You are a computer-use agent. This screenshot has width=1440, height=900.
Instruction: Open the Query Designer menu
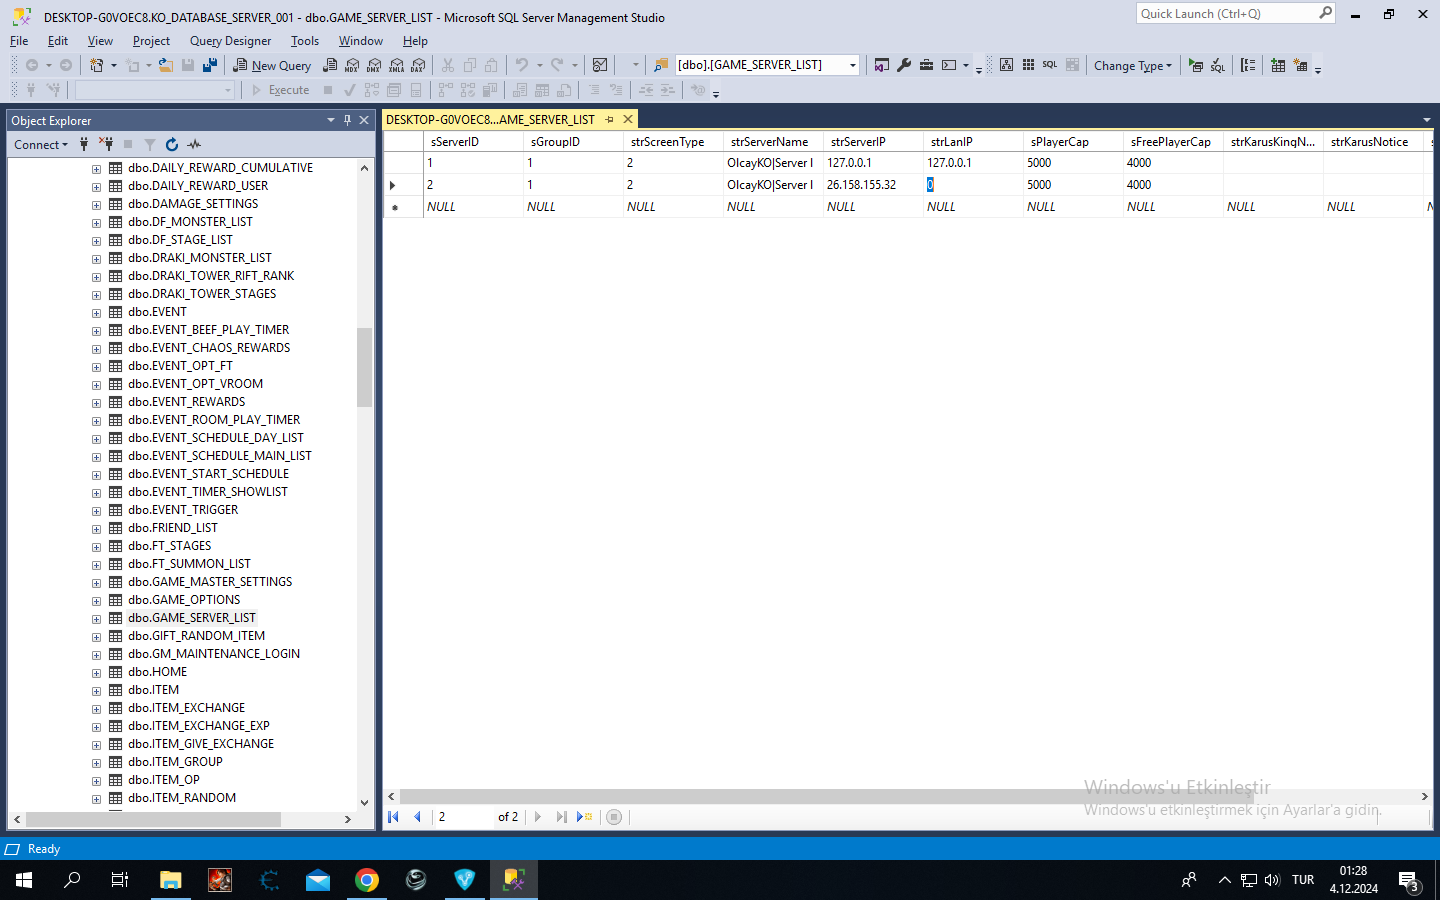click(230, 41)
